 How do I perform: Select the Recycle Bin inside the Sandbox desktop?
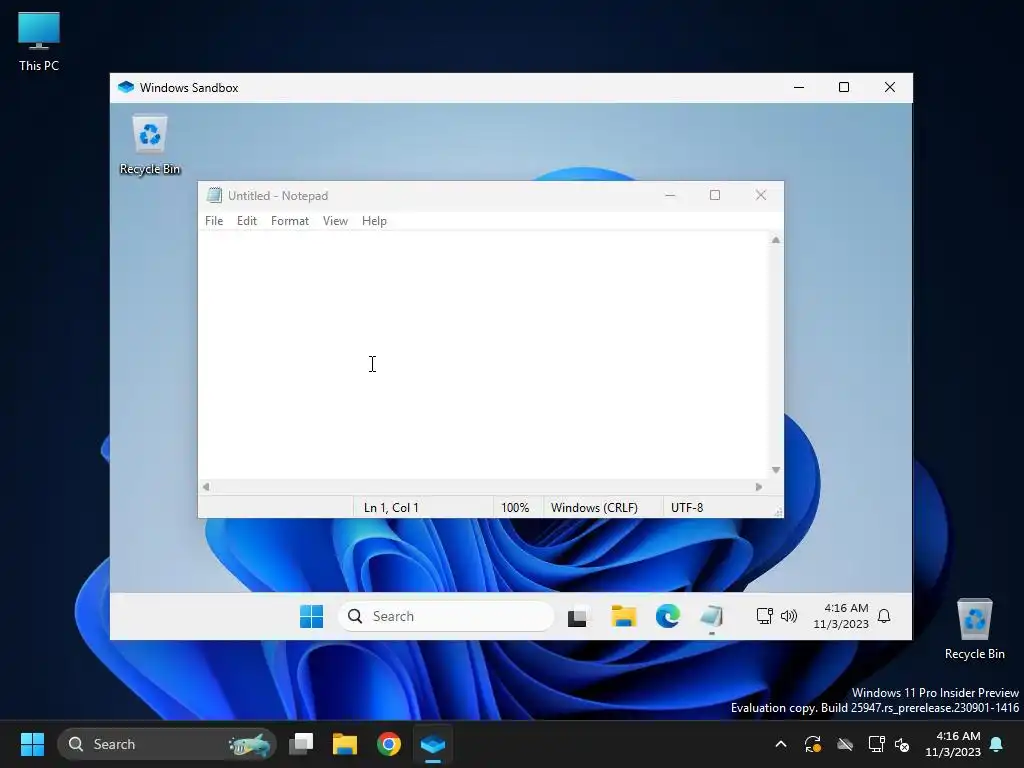(150, 145)
